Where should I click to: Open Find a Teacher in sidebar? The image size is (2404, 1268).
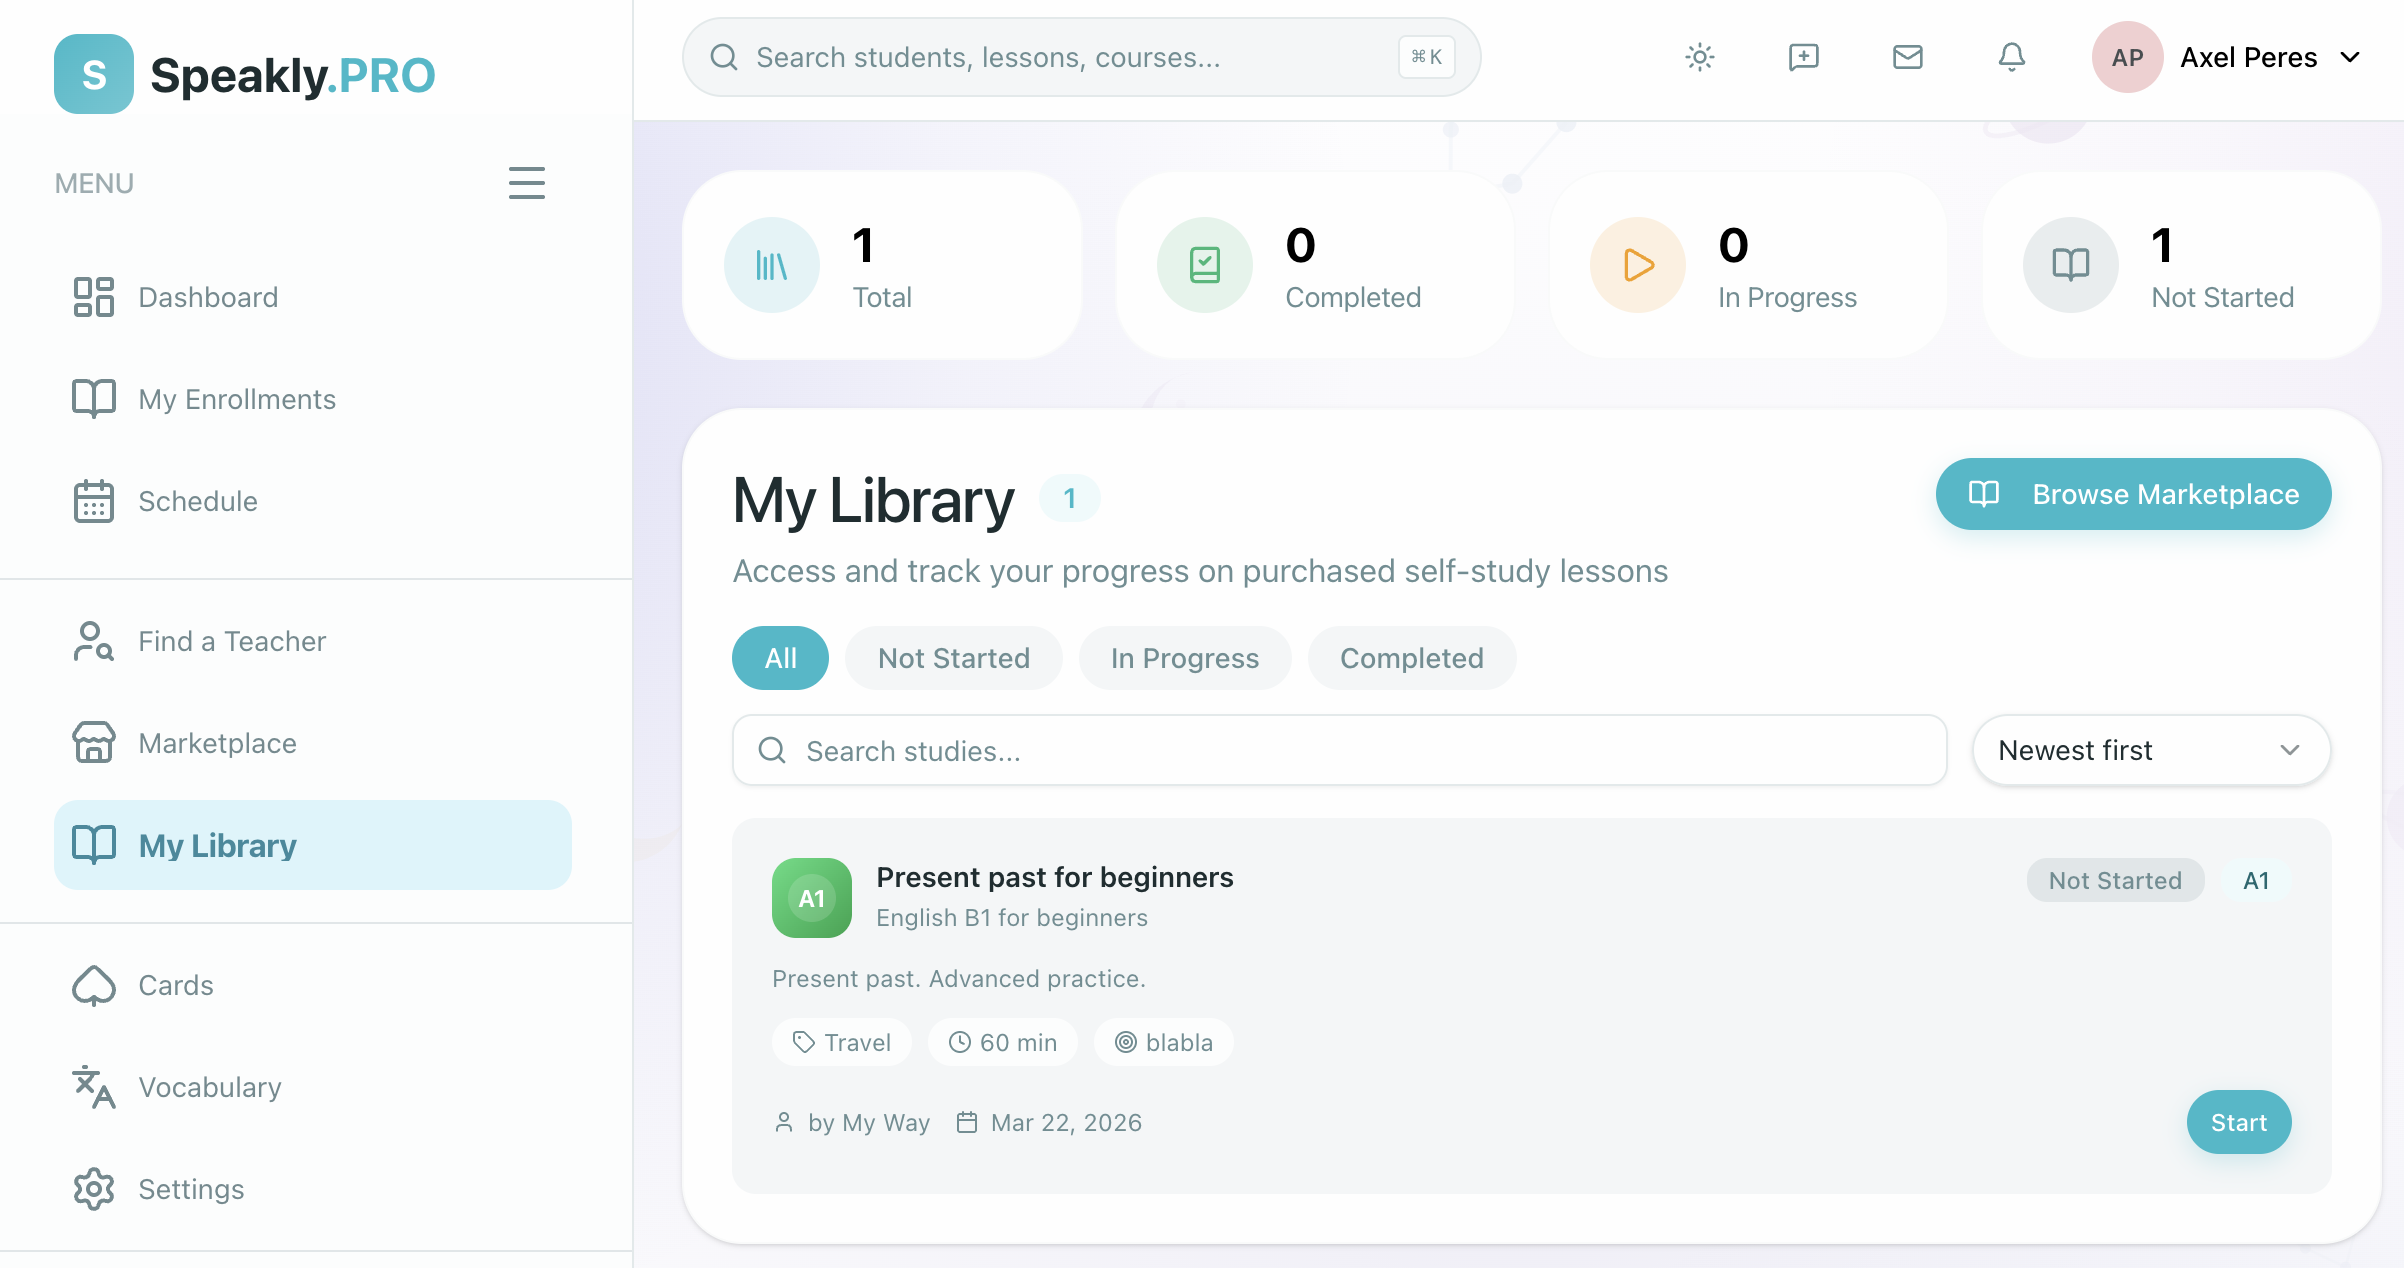(232, 641)
